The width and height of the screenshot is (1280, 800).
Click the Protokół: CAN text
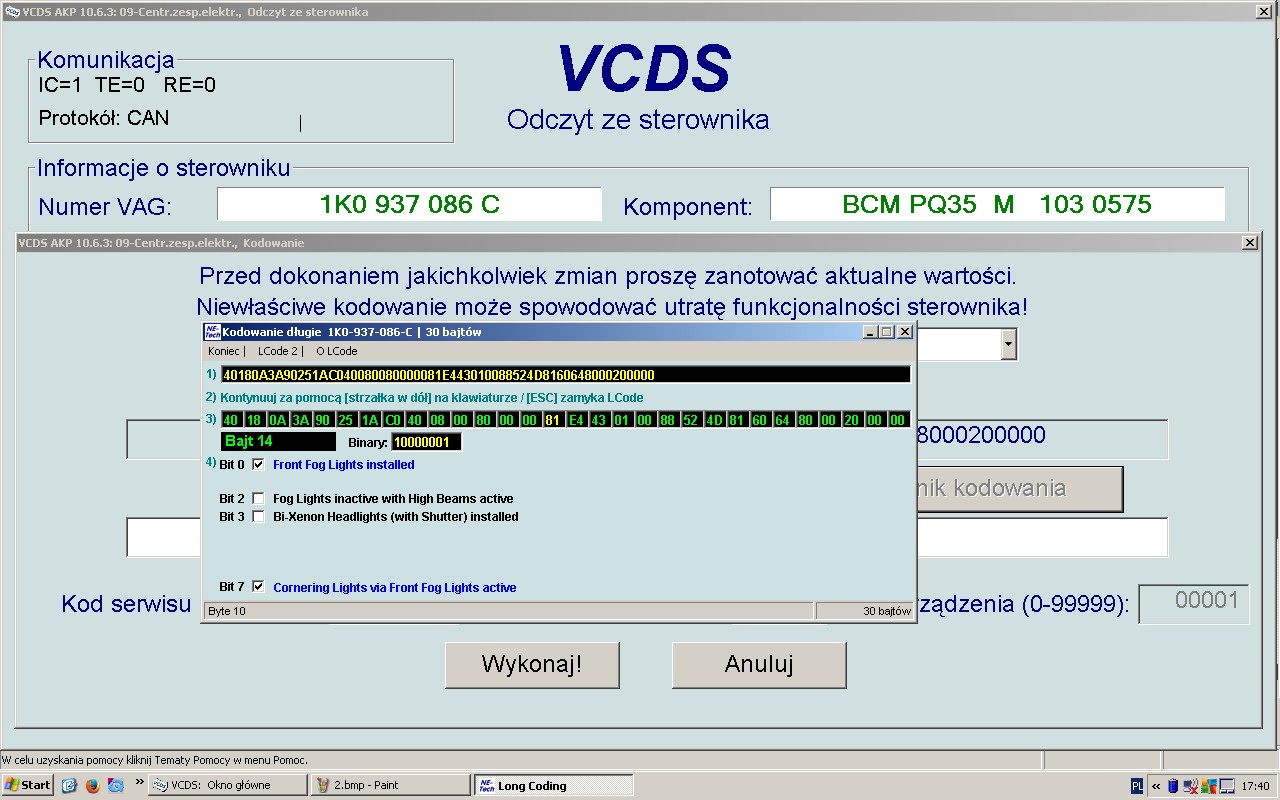pyautogui.click(x=104, y=118)
